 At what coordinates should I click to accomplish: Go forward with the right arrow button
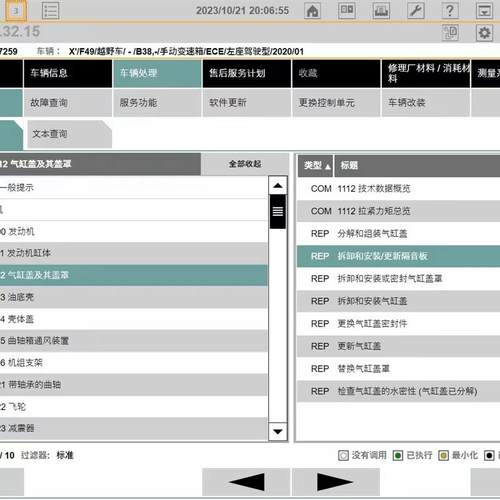pos(336,482)
